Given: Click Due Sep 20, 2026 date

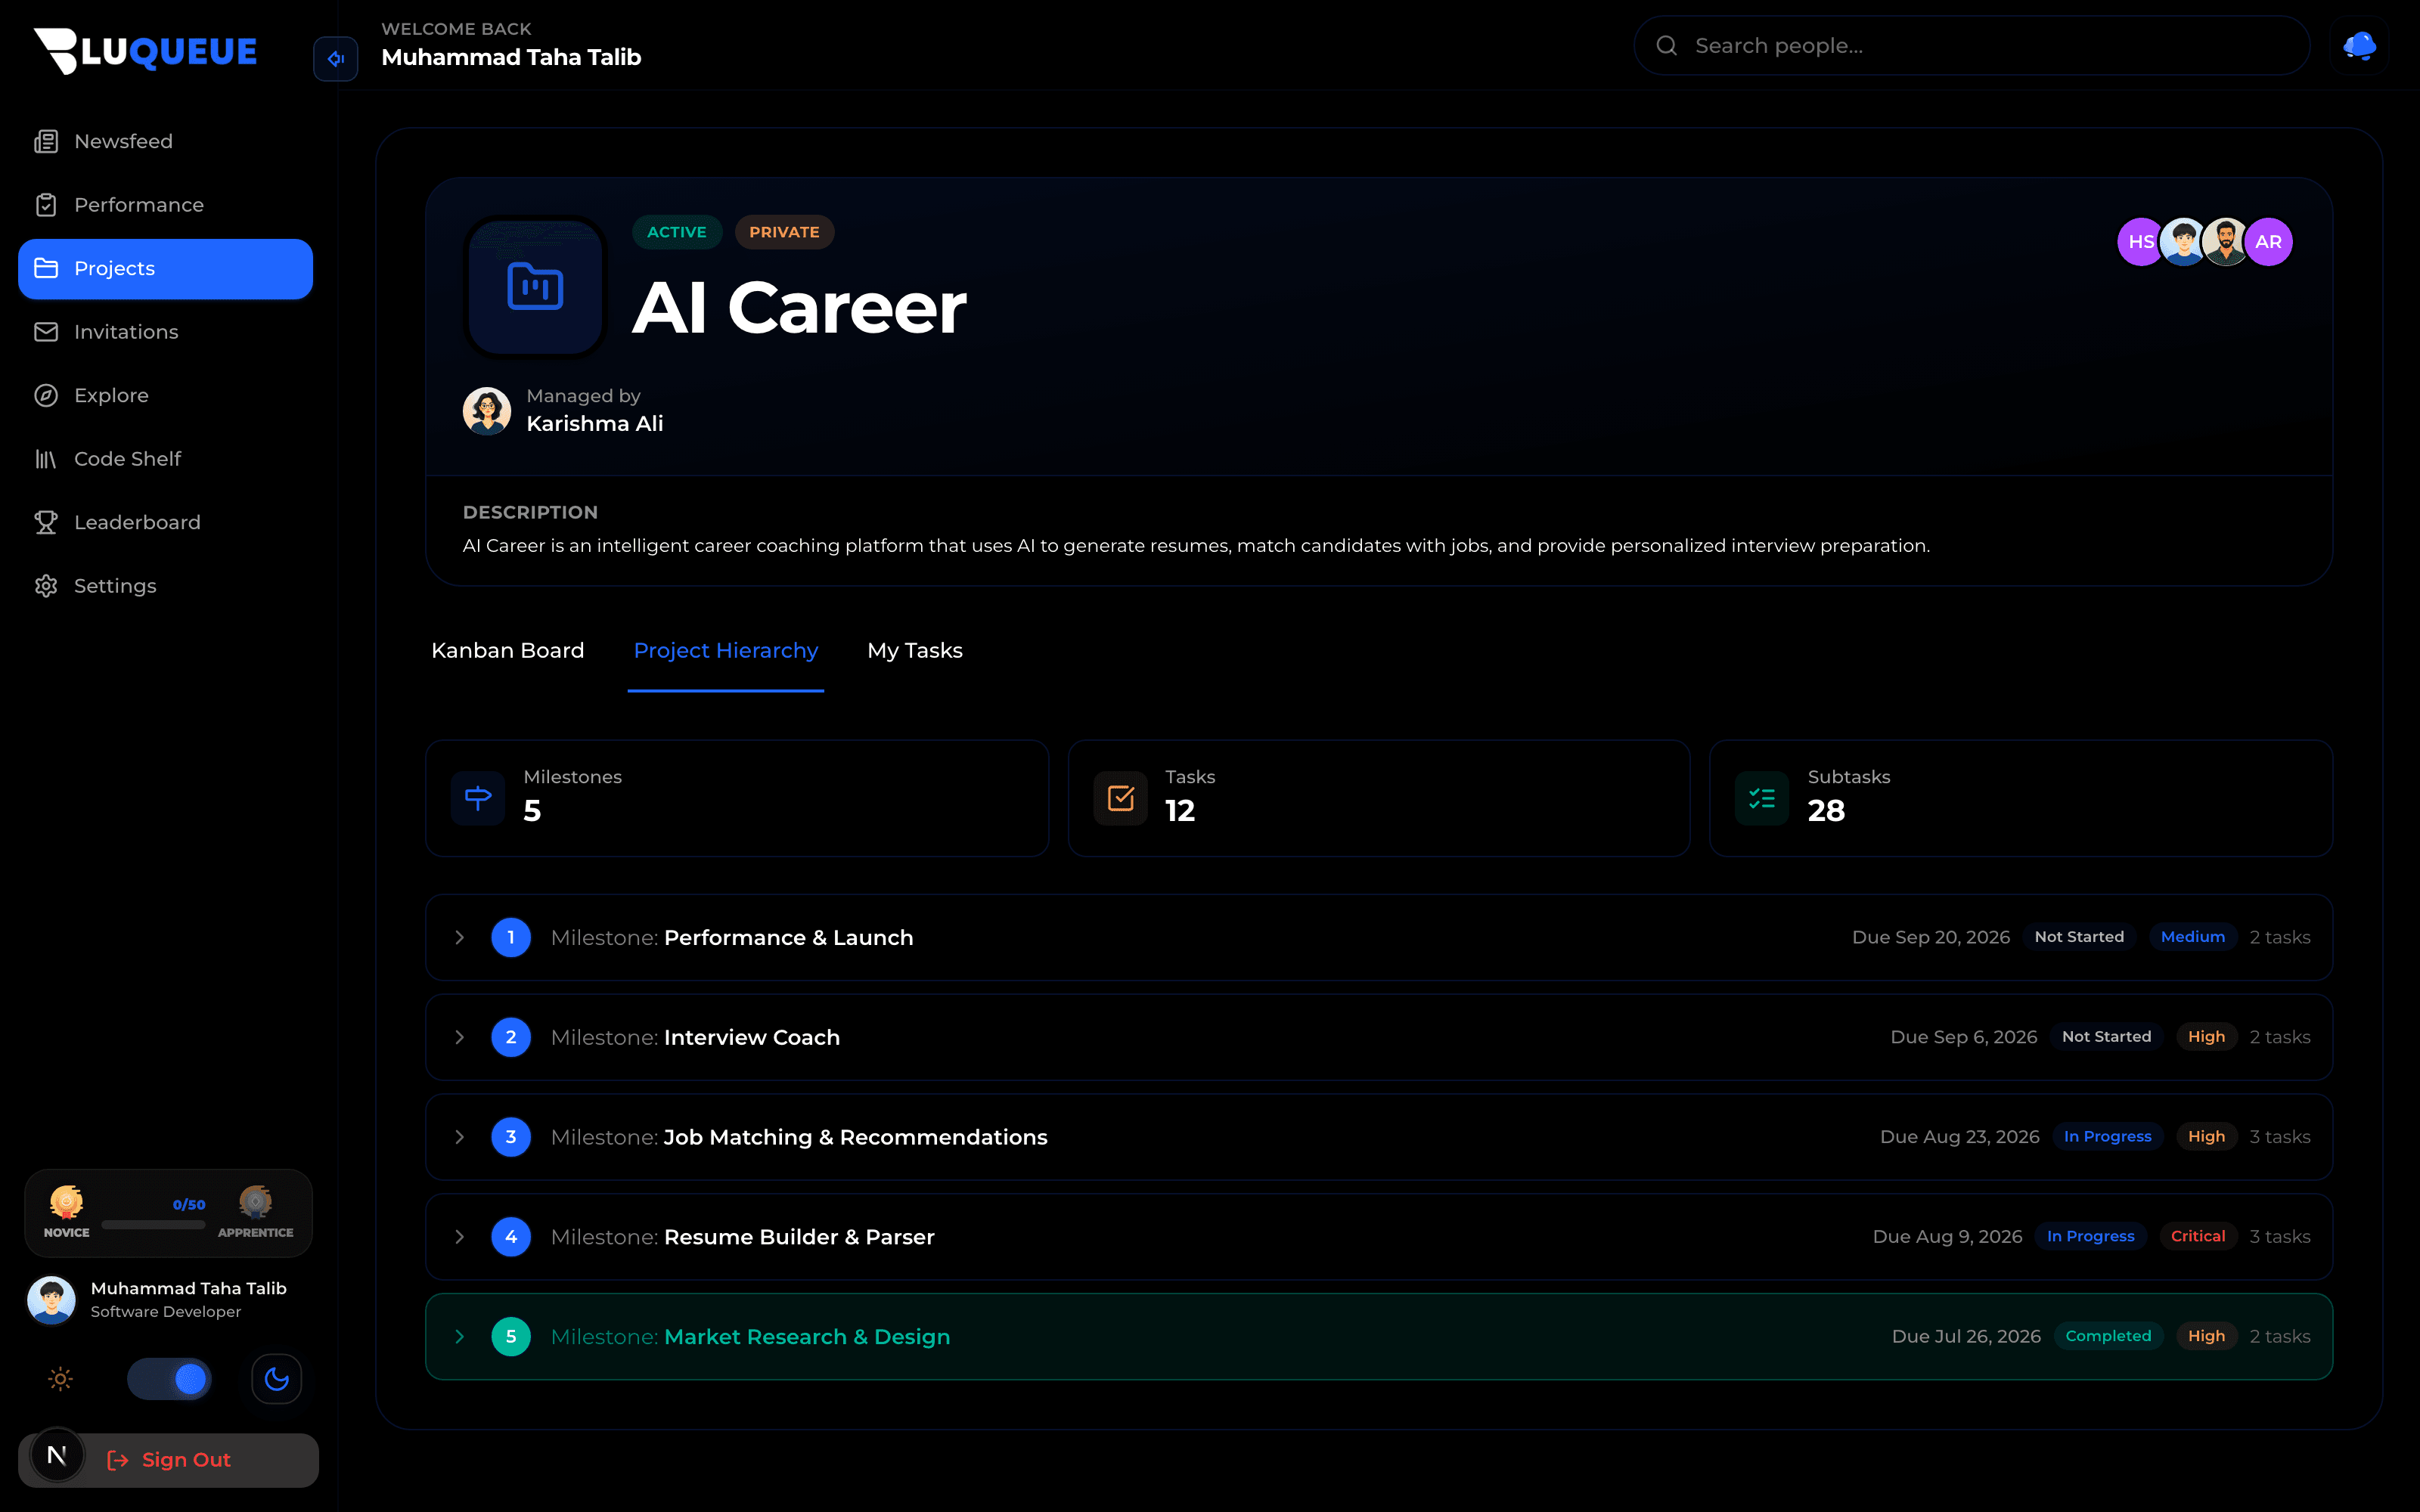Looking at the screenshot, I should tap(1931, 938).
